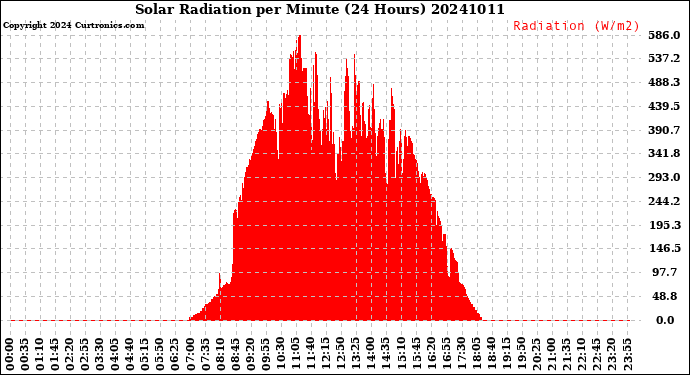Click the 15:10 time label
Screen dimensions: 690x375
[401, 354]
